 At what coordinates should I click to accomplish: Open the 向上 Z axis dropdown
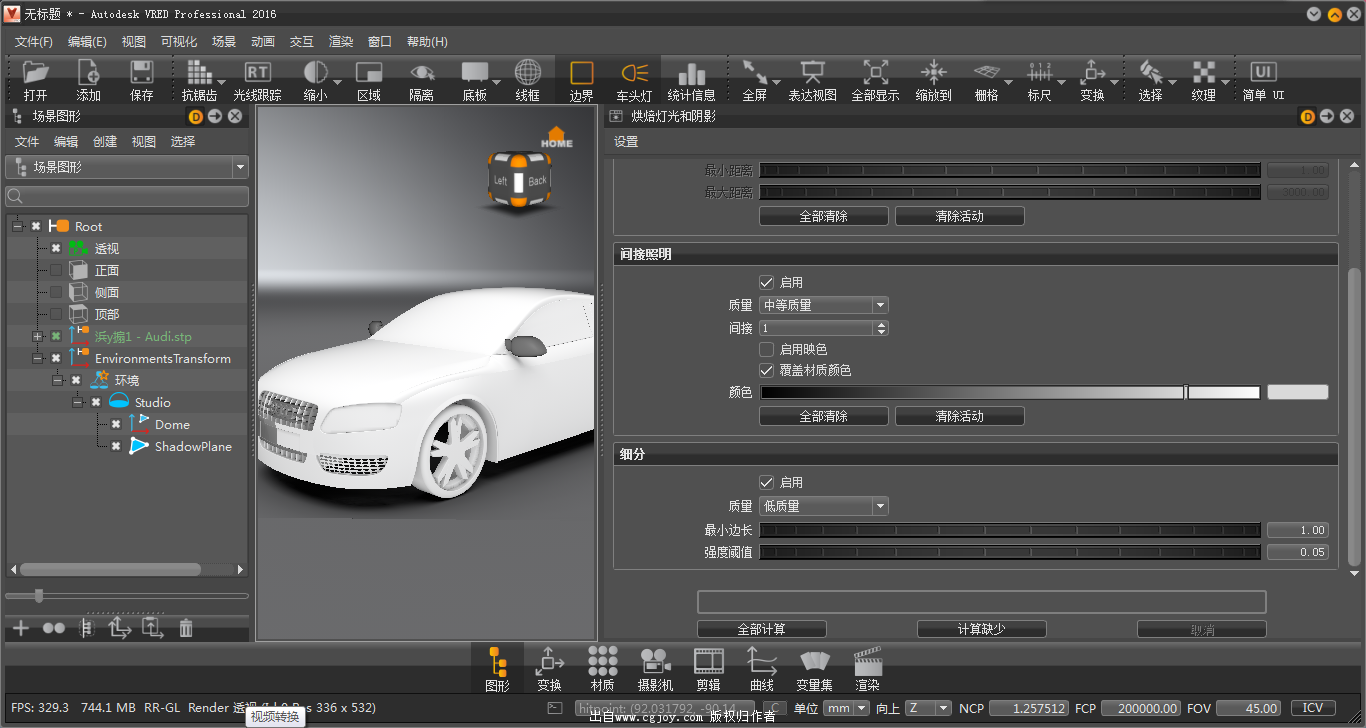[928, 708]
